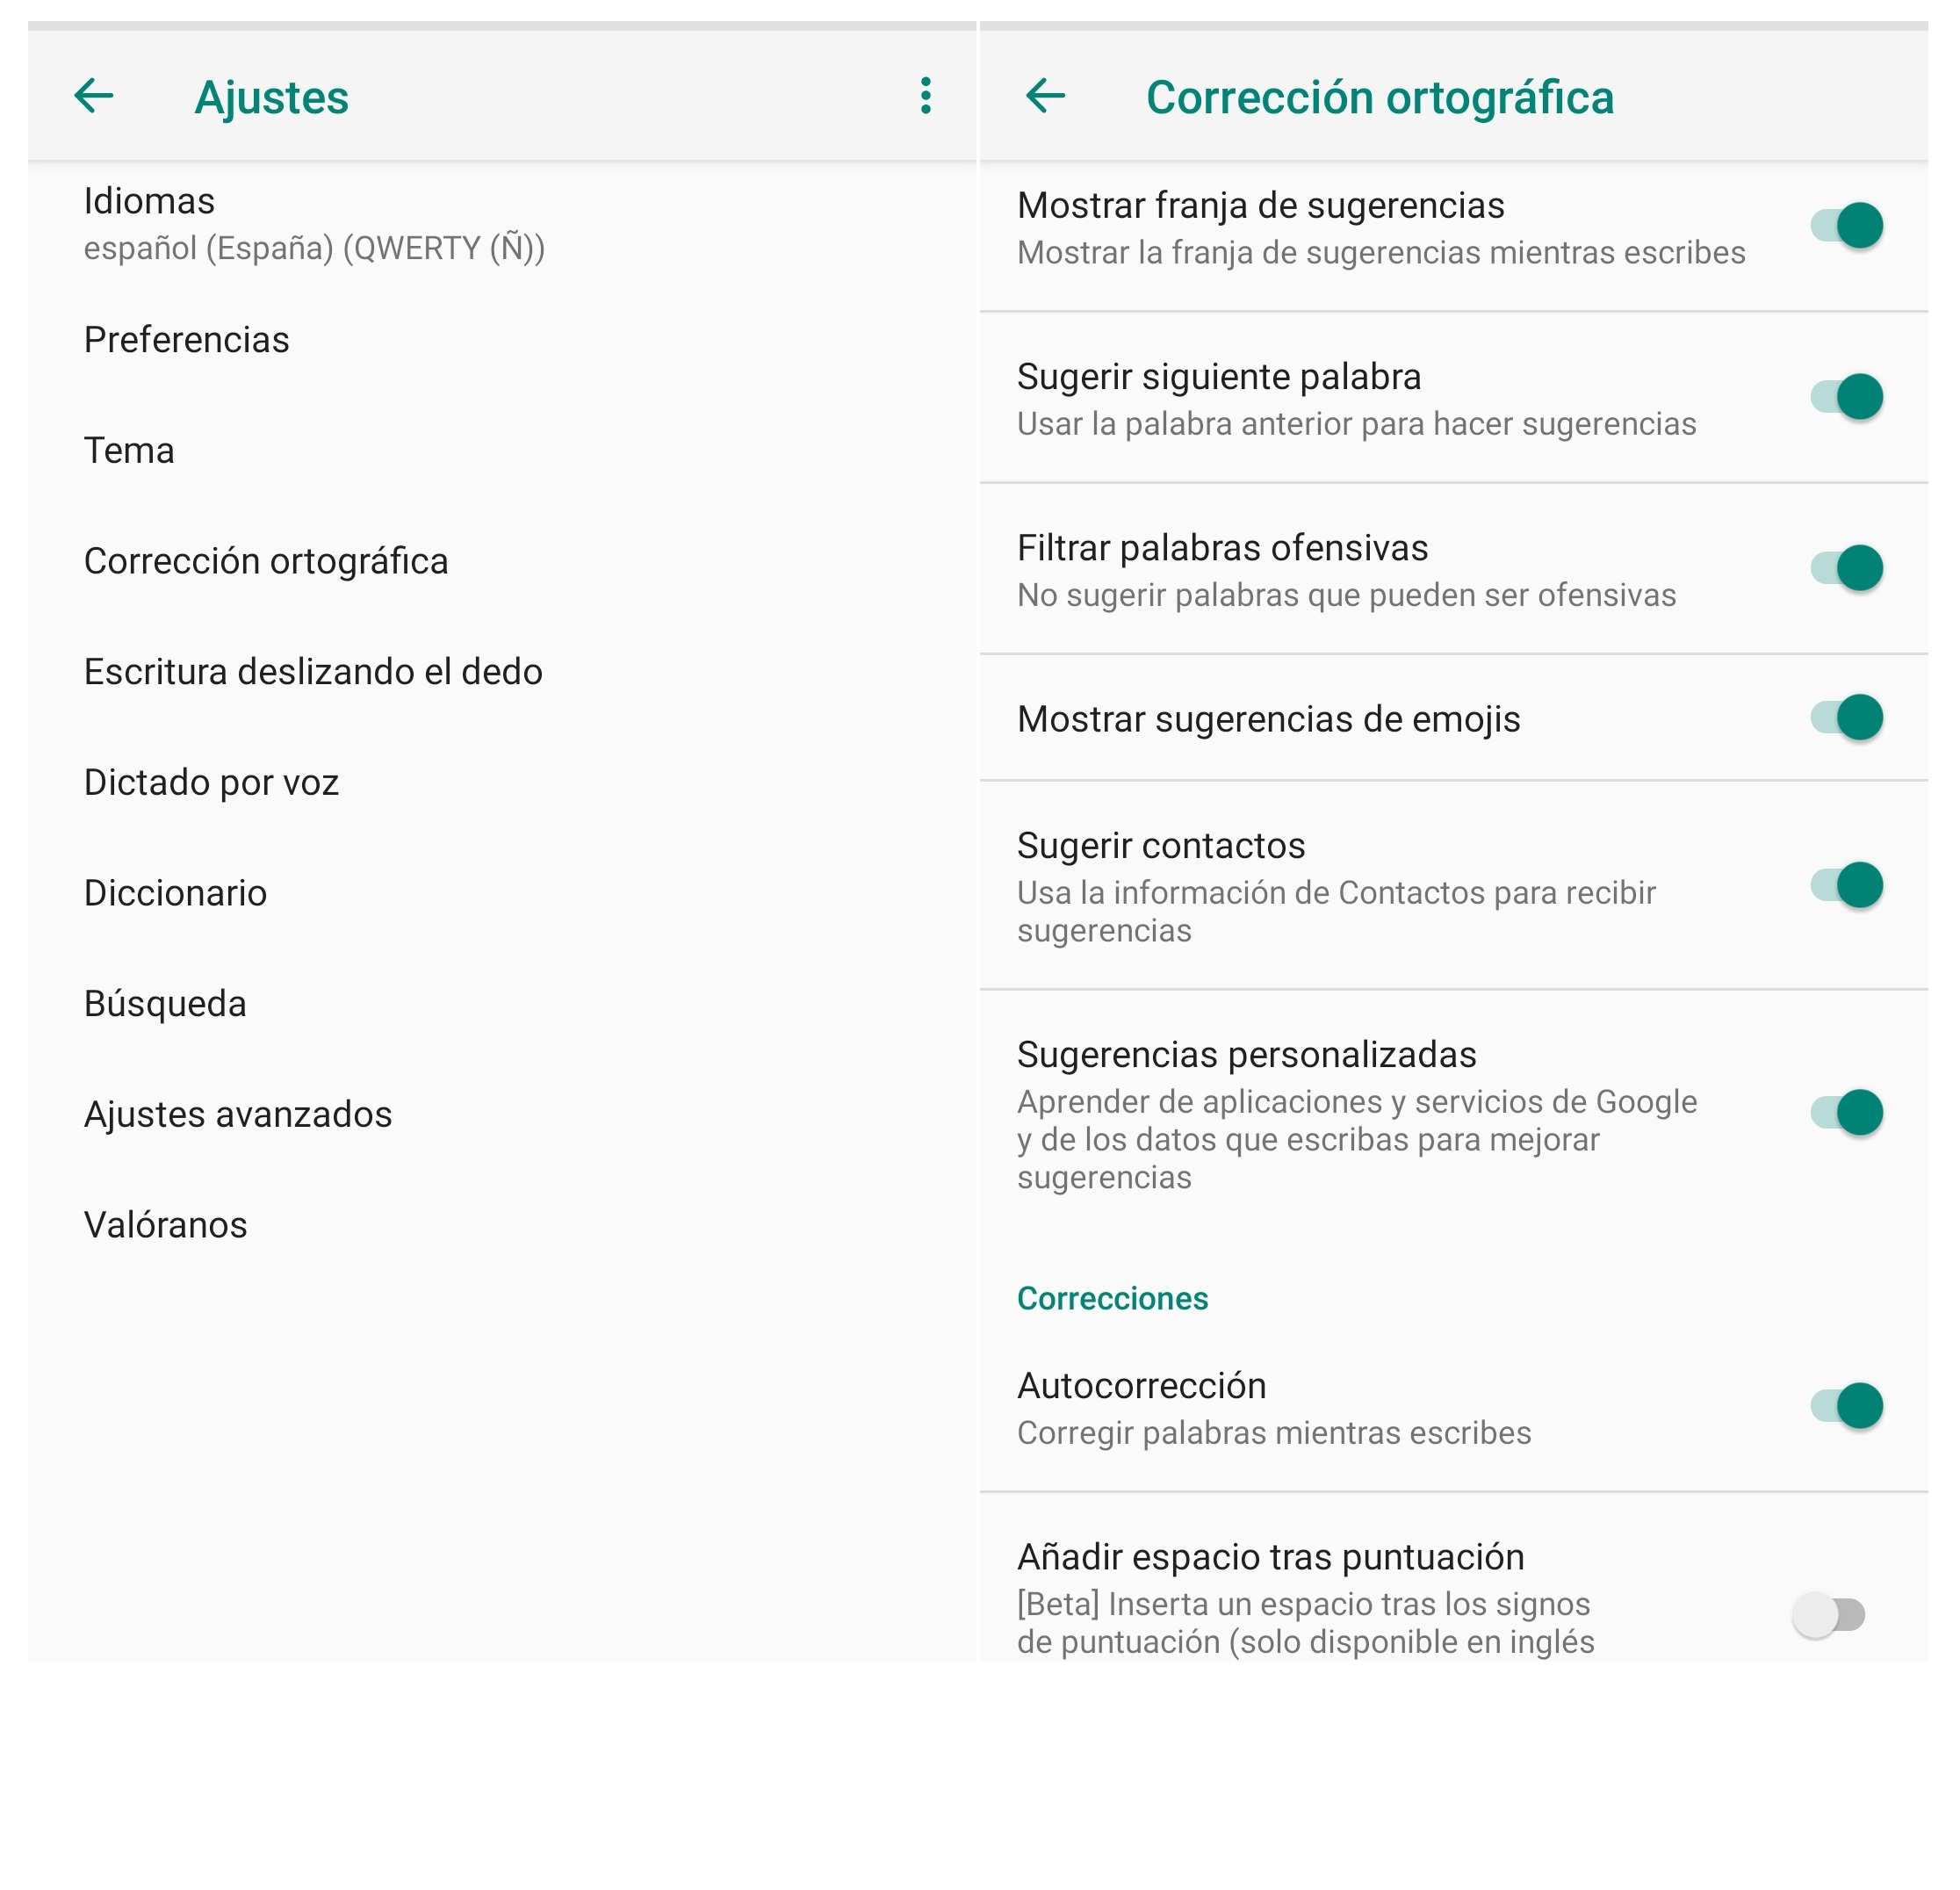Open the Idiomas setting
The image size is (1960, 1890).
coord(314,224)
